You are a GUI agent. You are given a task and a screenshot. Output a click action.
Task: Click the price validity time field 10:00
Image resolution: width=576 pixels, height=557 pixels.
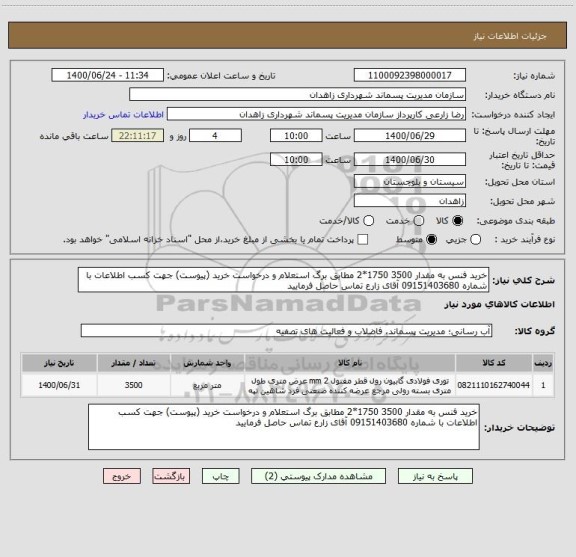tap(296, 159)
